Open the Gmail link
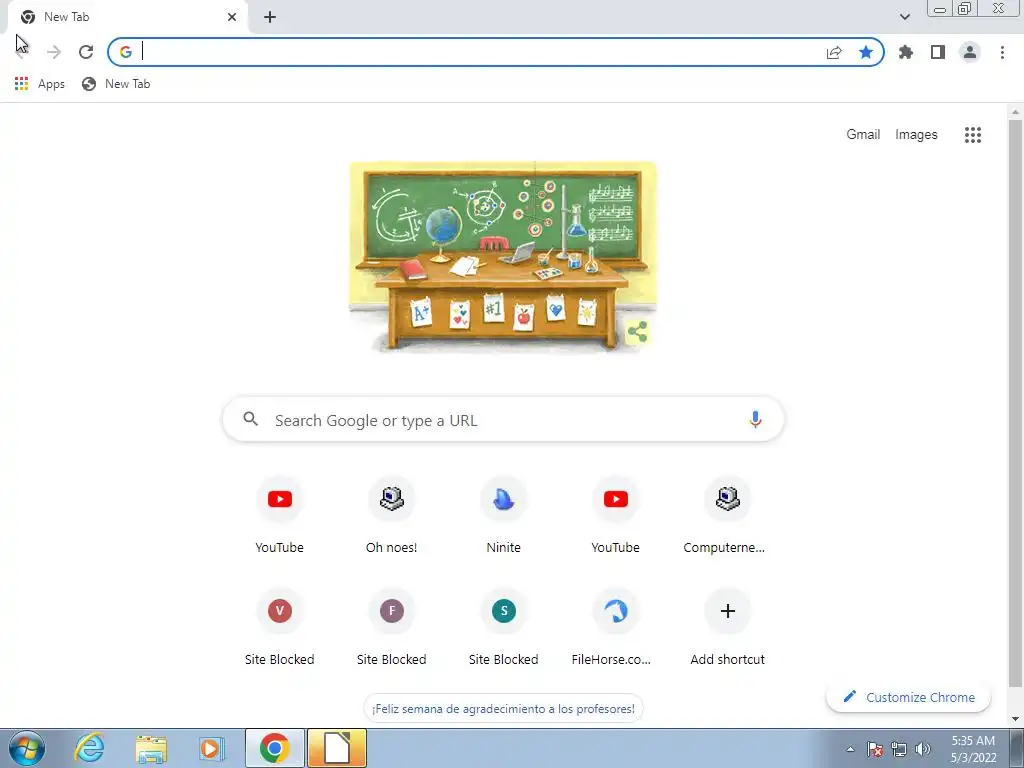This screenshot has height=768, width=1024. pos(863,135)
